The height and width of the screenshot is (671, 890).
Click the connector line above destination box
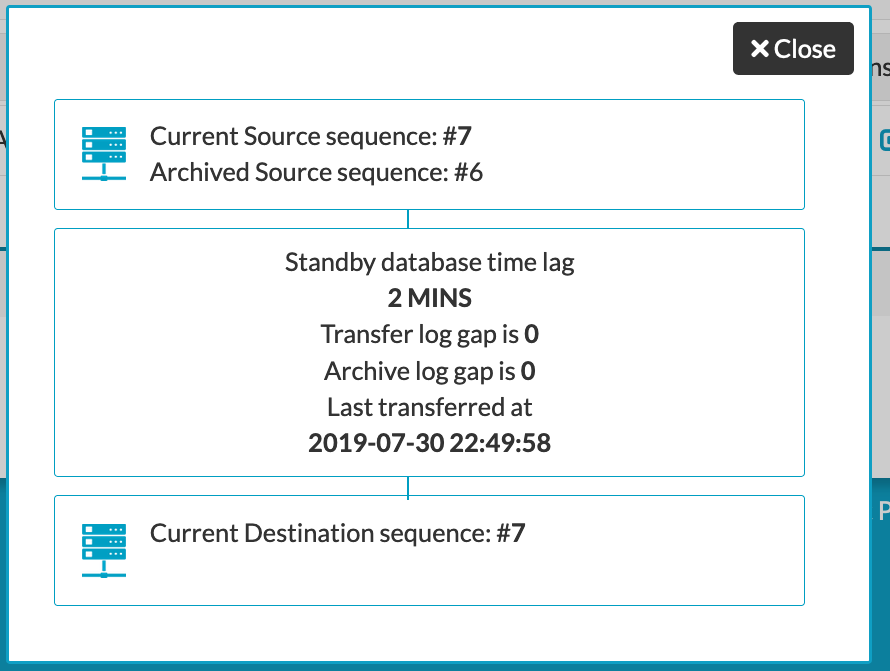408,486
